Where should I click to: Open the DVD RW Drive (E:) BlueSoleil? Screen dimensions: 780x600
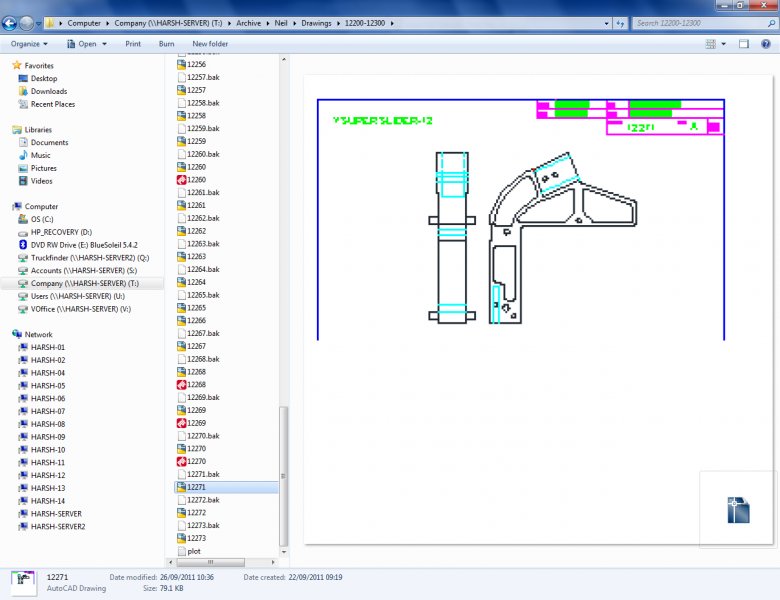[84, 244]
